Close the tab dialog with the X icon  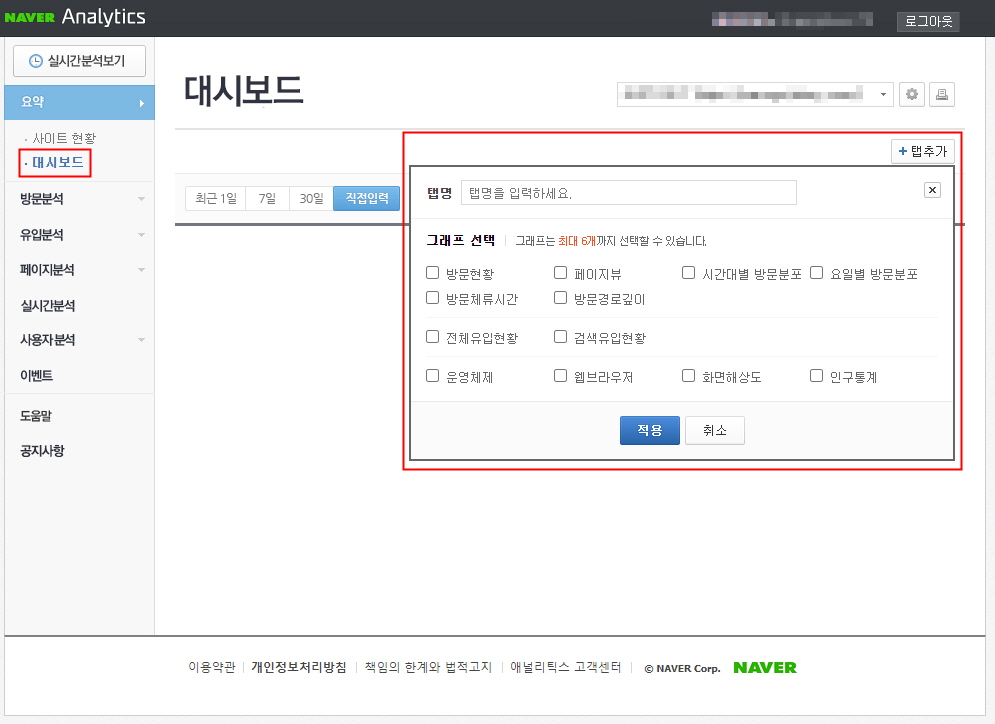[x=931, y=189]
